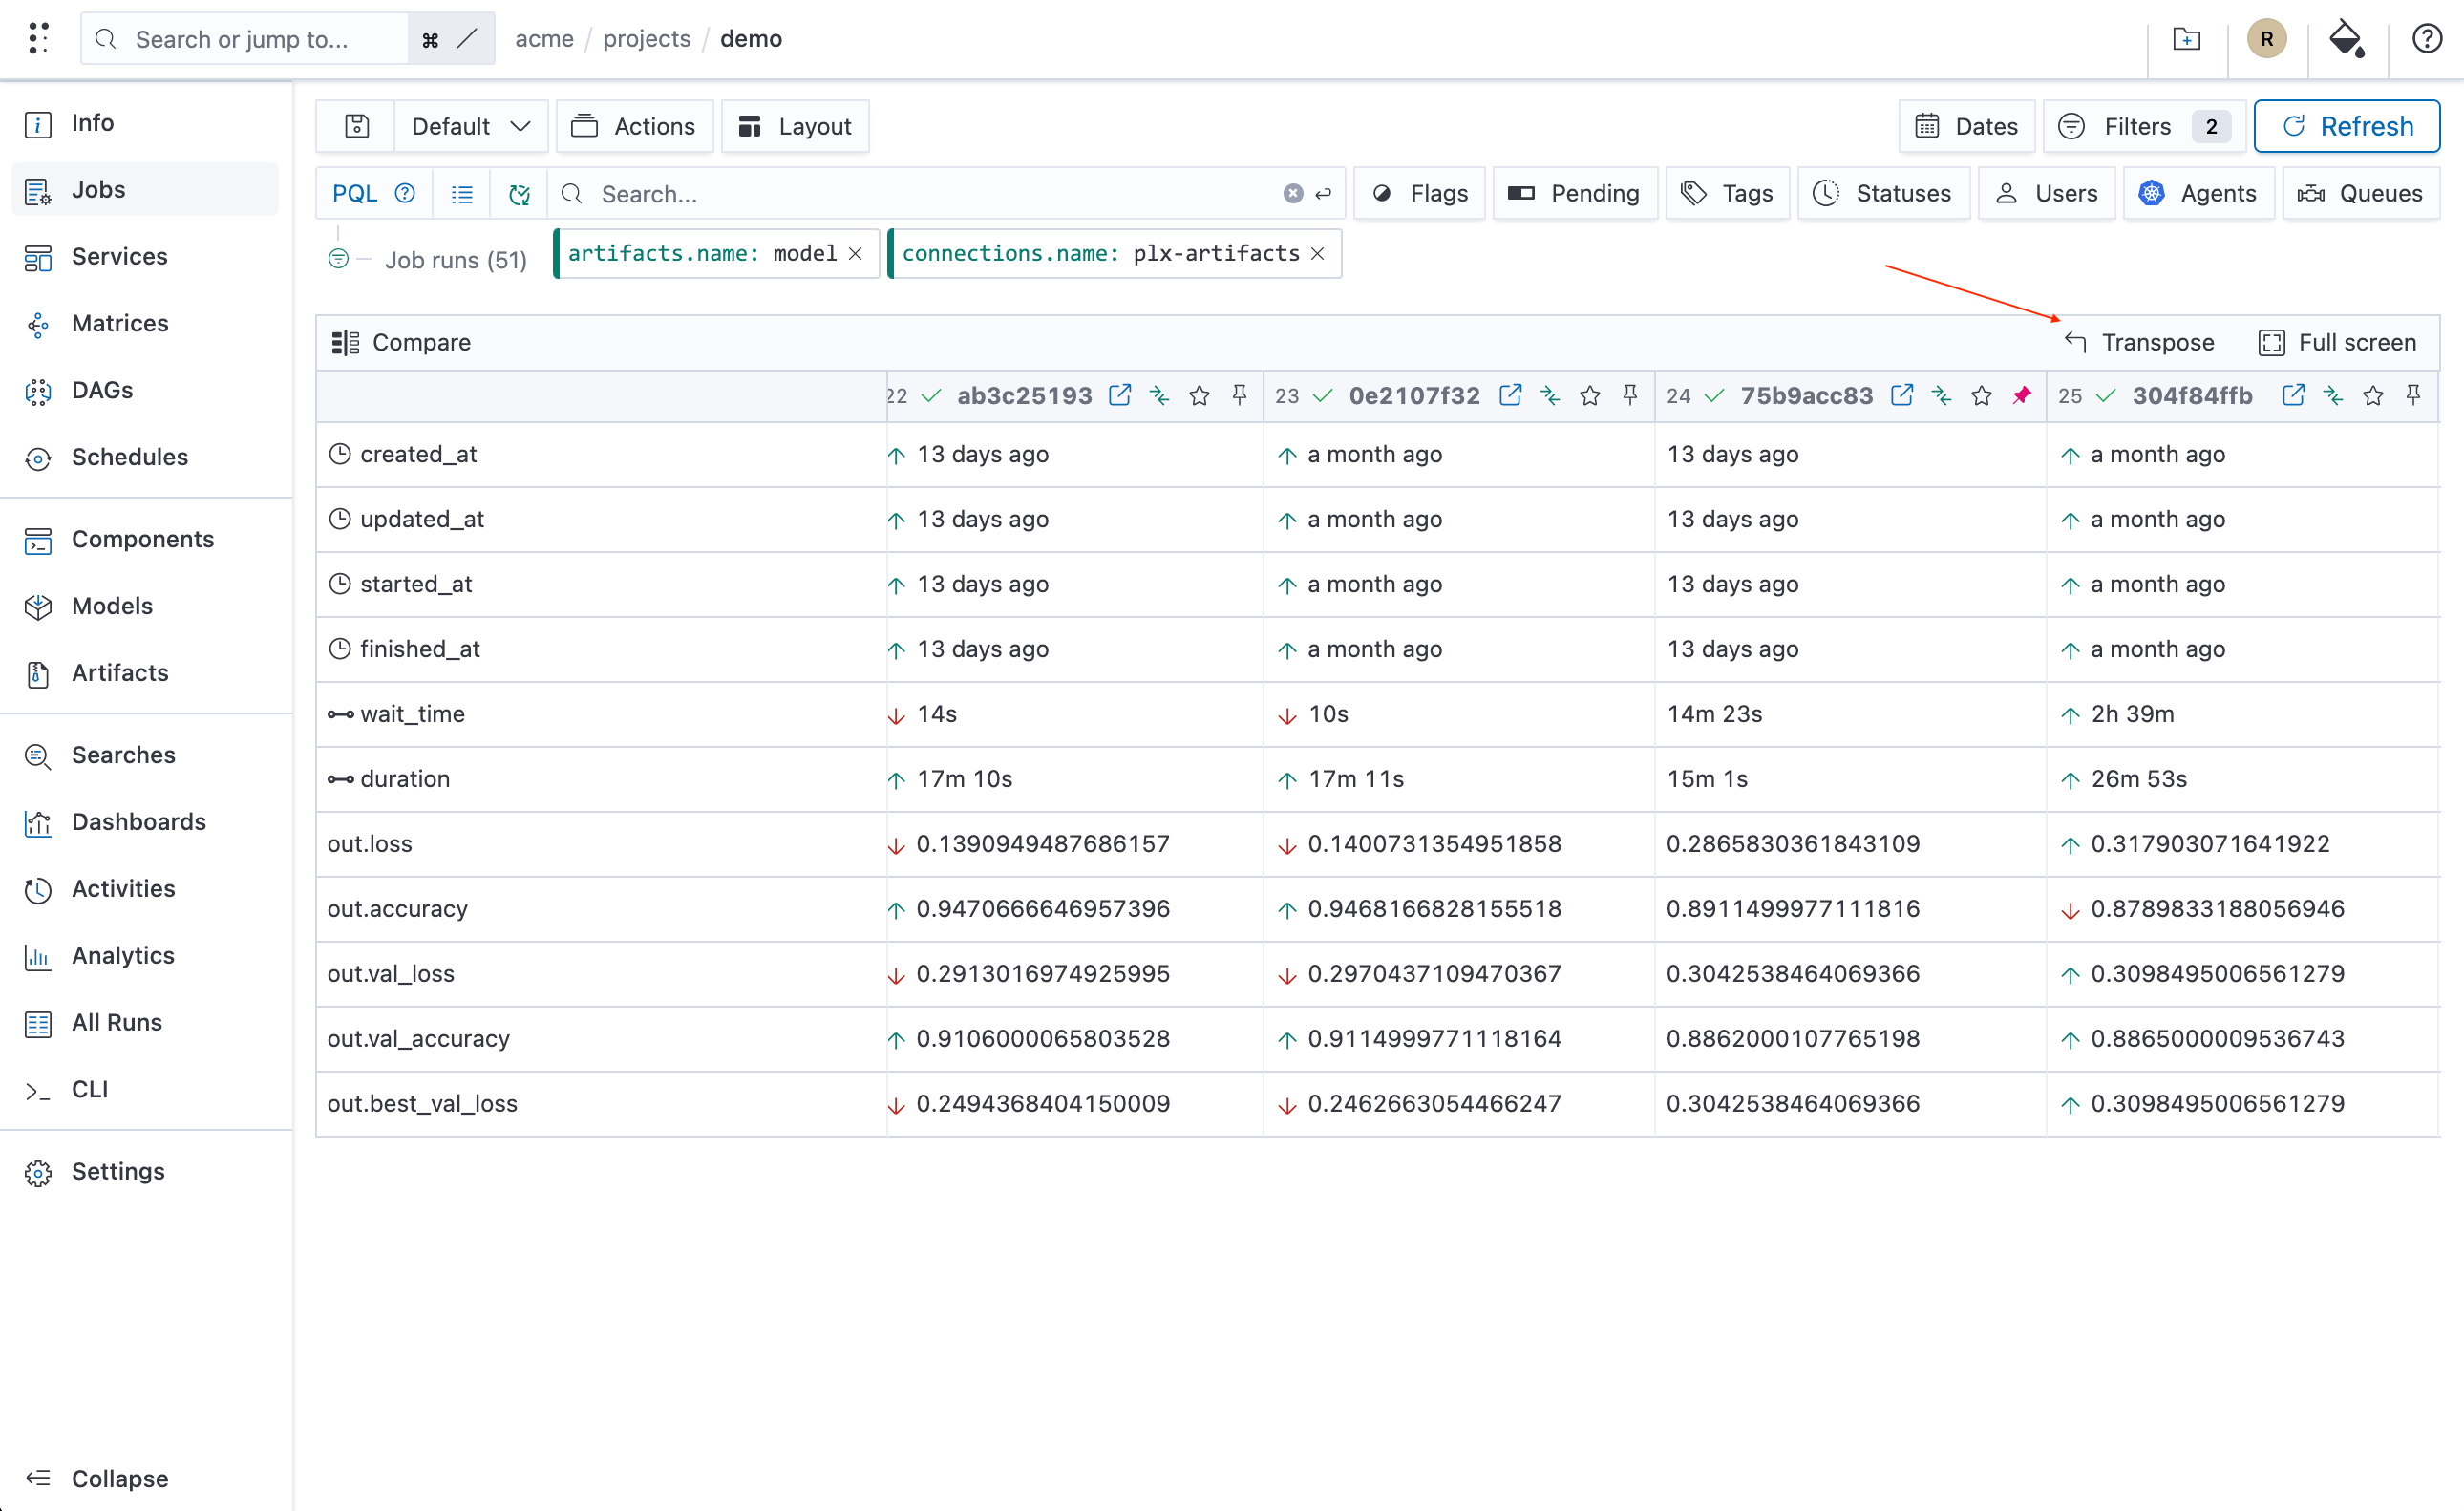Expand the Users filter

pos(2045,194)
